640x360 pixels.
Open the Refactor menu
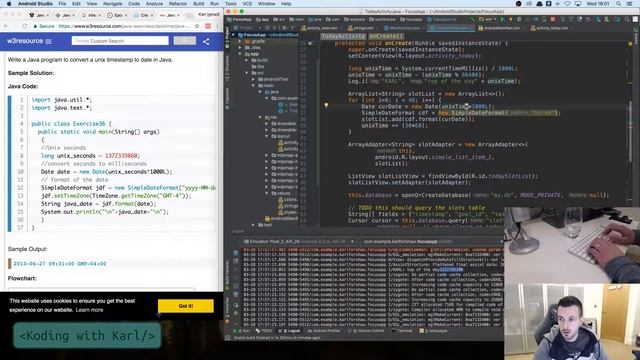178,4
